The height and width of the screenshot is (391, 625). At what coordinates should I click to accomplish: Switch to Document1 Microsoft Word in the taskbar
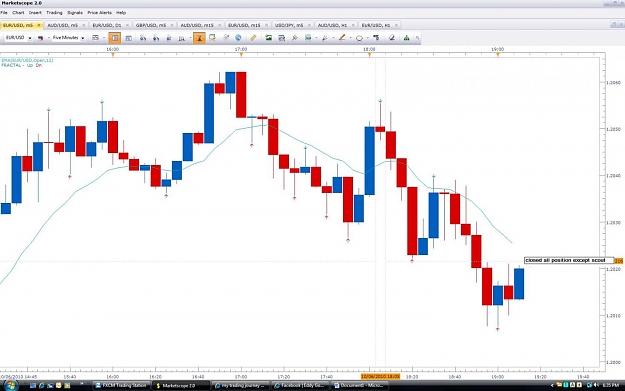click(x=359, y=385)
